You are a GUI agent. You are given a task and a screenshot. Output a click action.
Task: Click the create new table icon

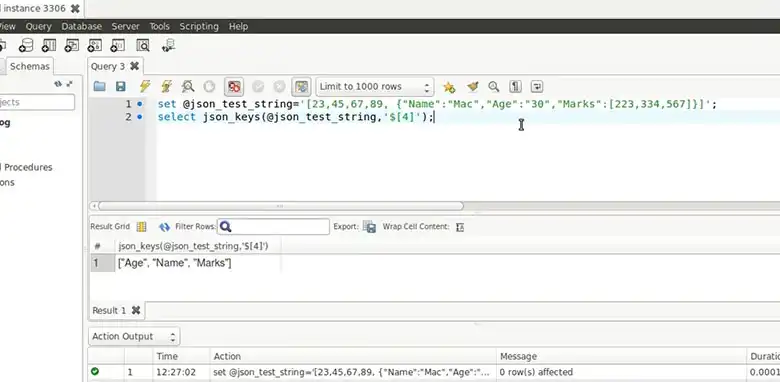[49, 46]
